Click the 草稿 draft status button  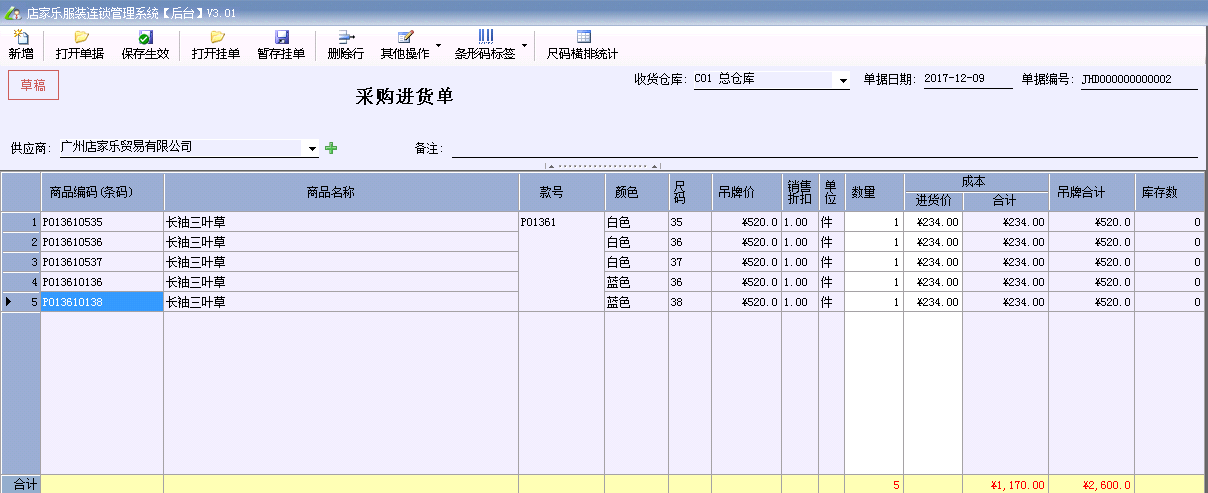coord(33,85)
